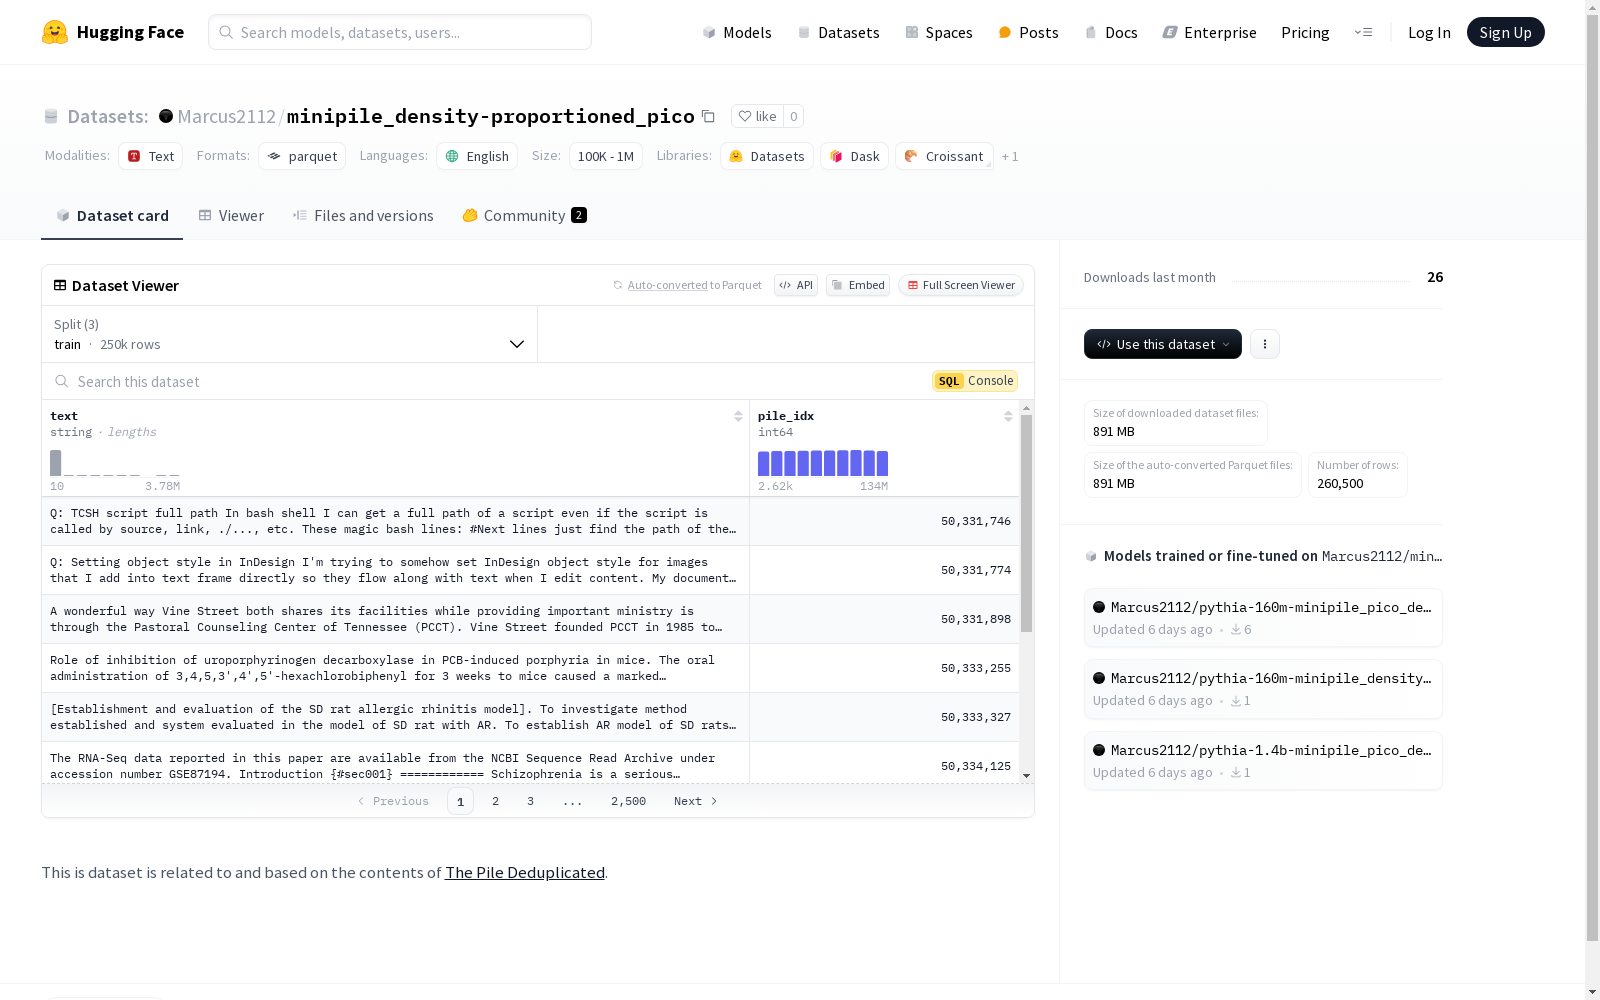Open the Community tab
Viewport: 1600px width, 1000px height.
[x=525, y=216]
